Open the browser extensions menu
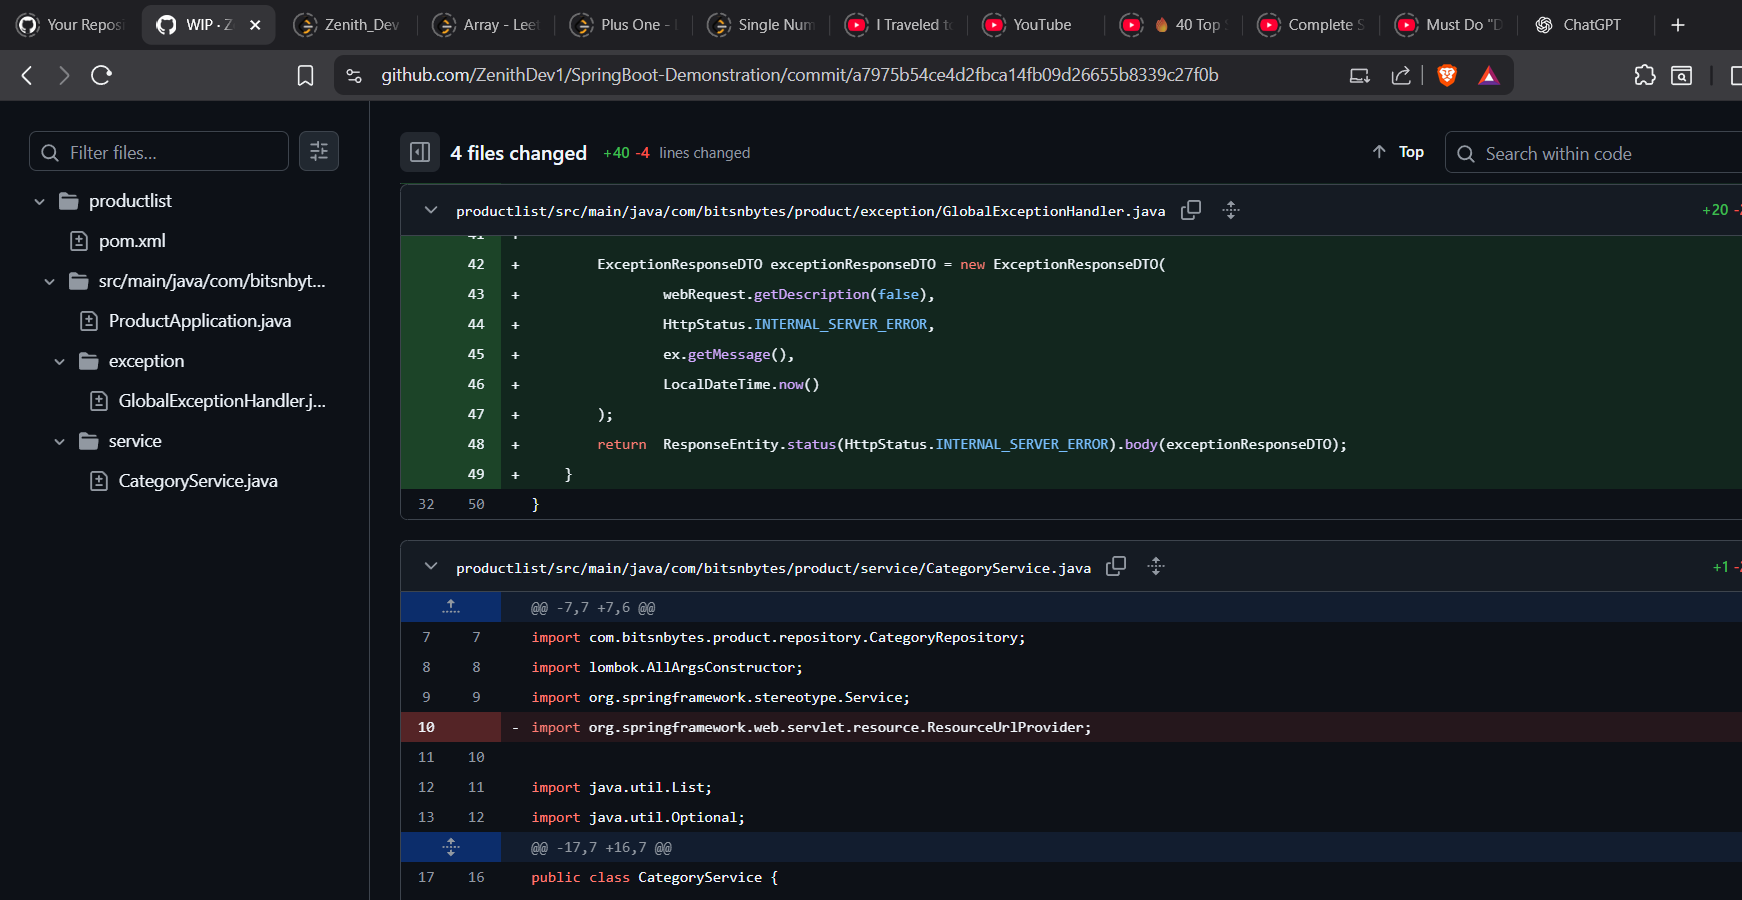Screen dimensions: 1742x900 pyautogui.click(x=1645, y=74)
